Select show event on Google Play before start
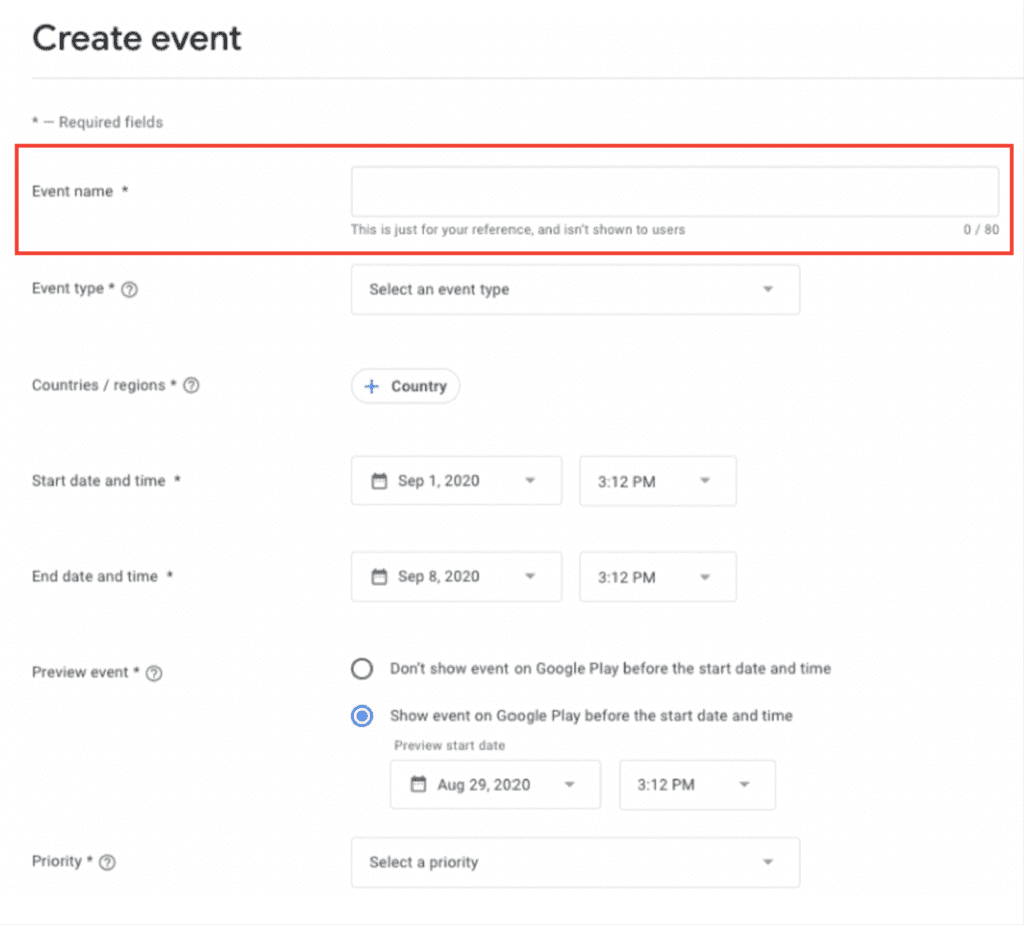1024x925 pixels. click(362, 716)
